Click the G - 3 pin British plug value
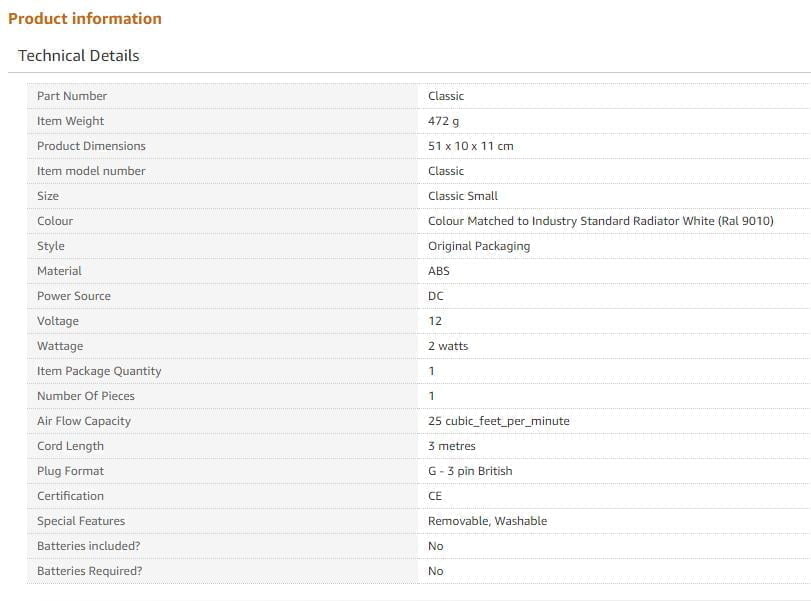This screenshot has width=811, height=601. click(x=470, y=471)
